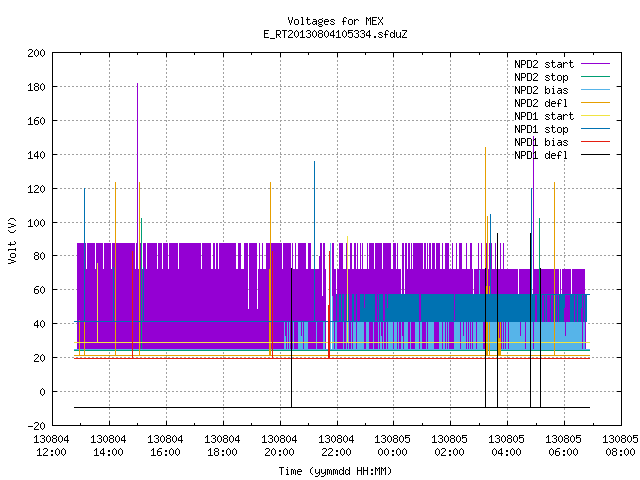Click the 'NPD1 stop' legend label
Viewport: 640px width, 480px height.
541,129
